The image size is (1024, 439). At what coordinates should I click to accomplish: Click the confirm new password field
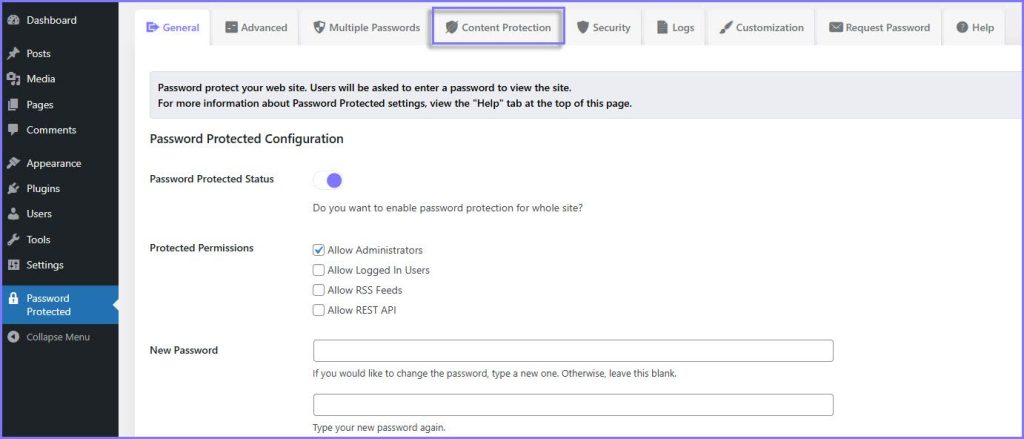(573, 405)
